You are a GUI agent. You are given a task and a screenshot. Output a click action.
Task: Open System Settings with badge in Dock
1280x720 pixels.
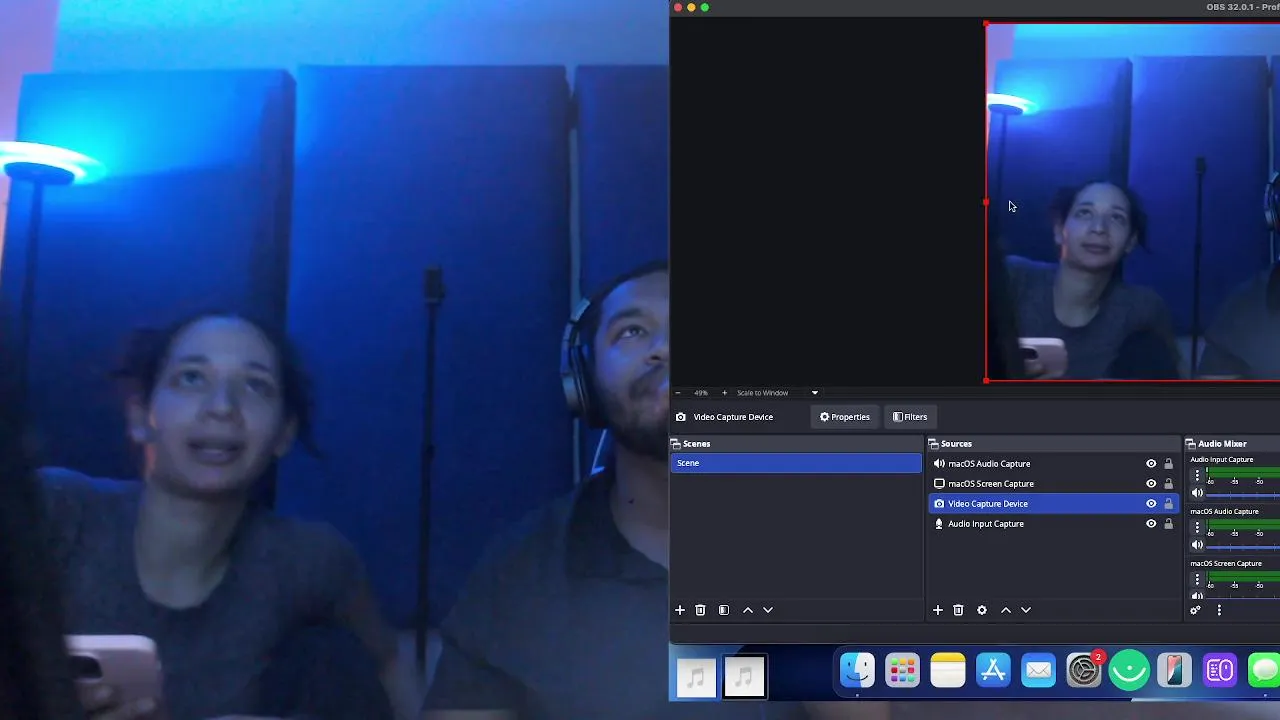[x=1084, y=670]
